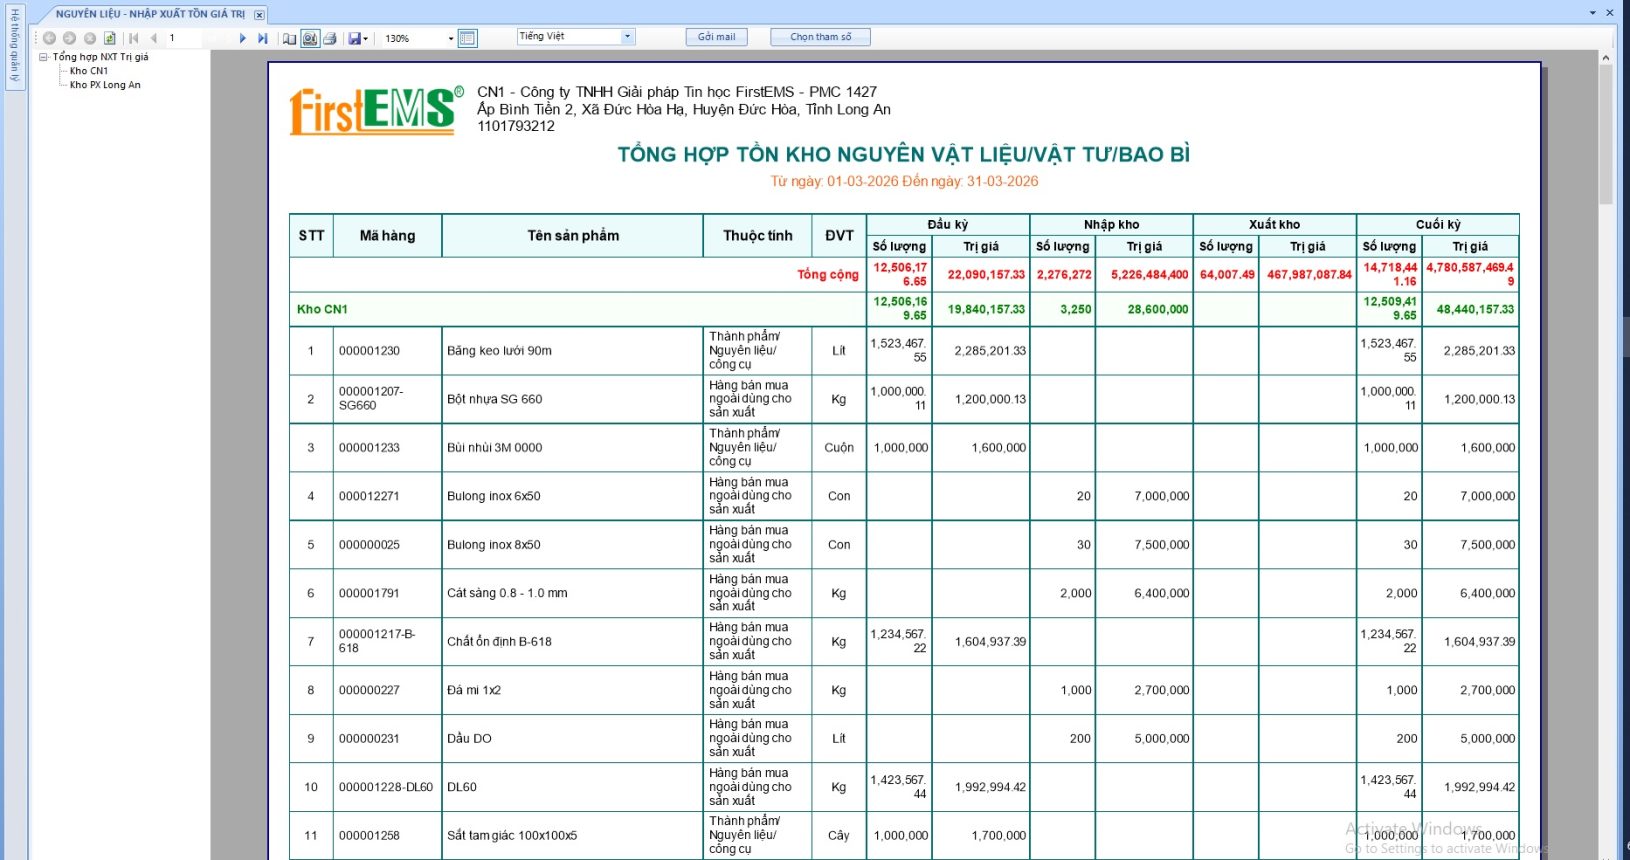Click product name Chất ổn định B-618

pos(499,642)
